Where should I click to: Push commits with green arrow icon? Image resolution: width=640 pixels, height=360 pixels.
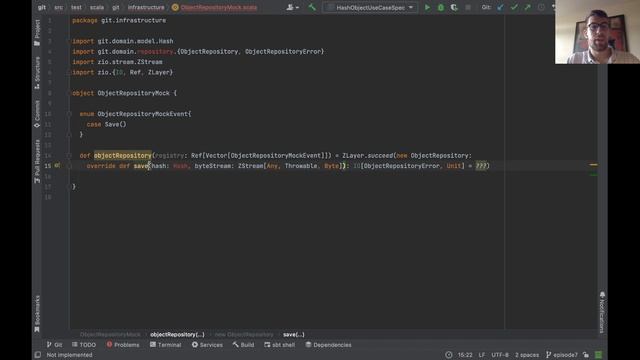tap(527, 7)
